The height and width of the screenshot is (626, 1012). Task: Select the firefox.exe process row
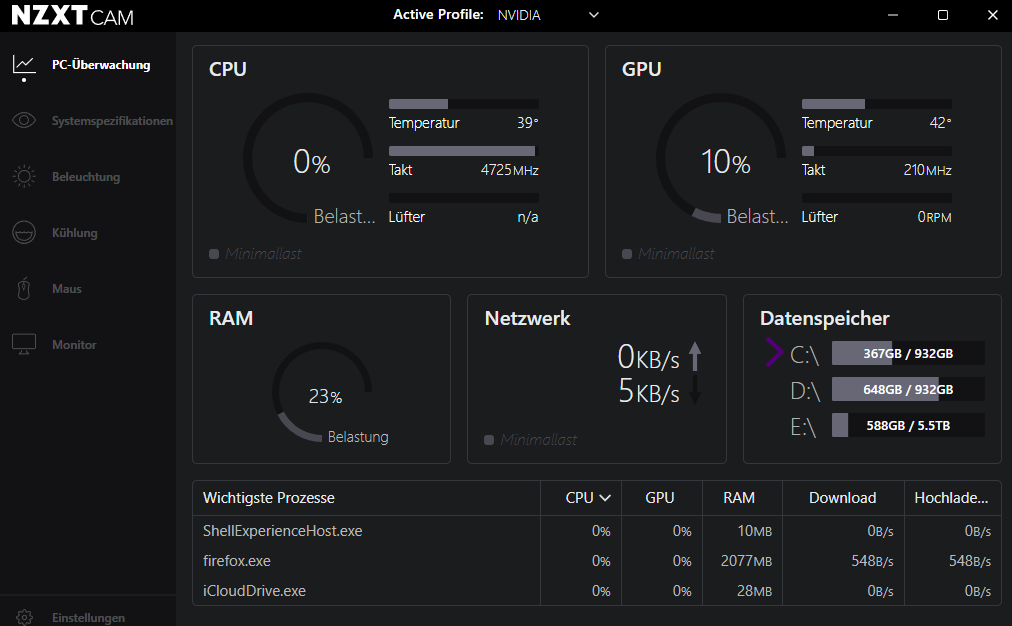point(237,561)
